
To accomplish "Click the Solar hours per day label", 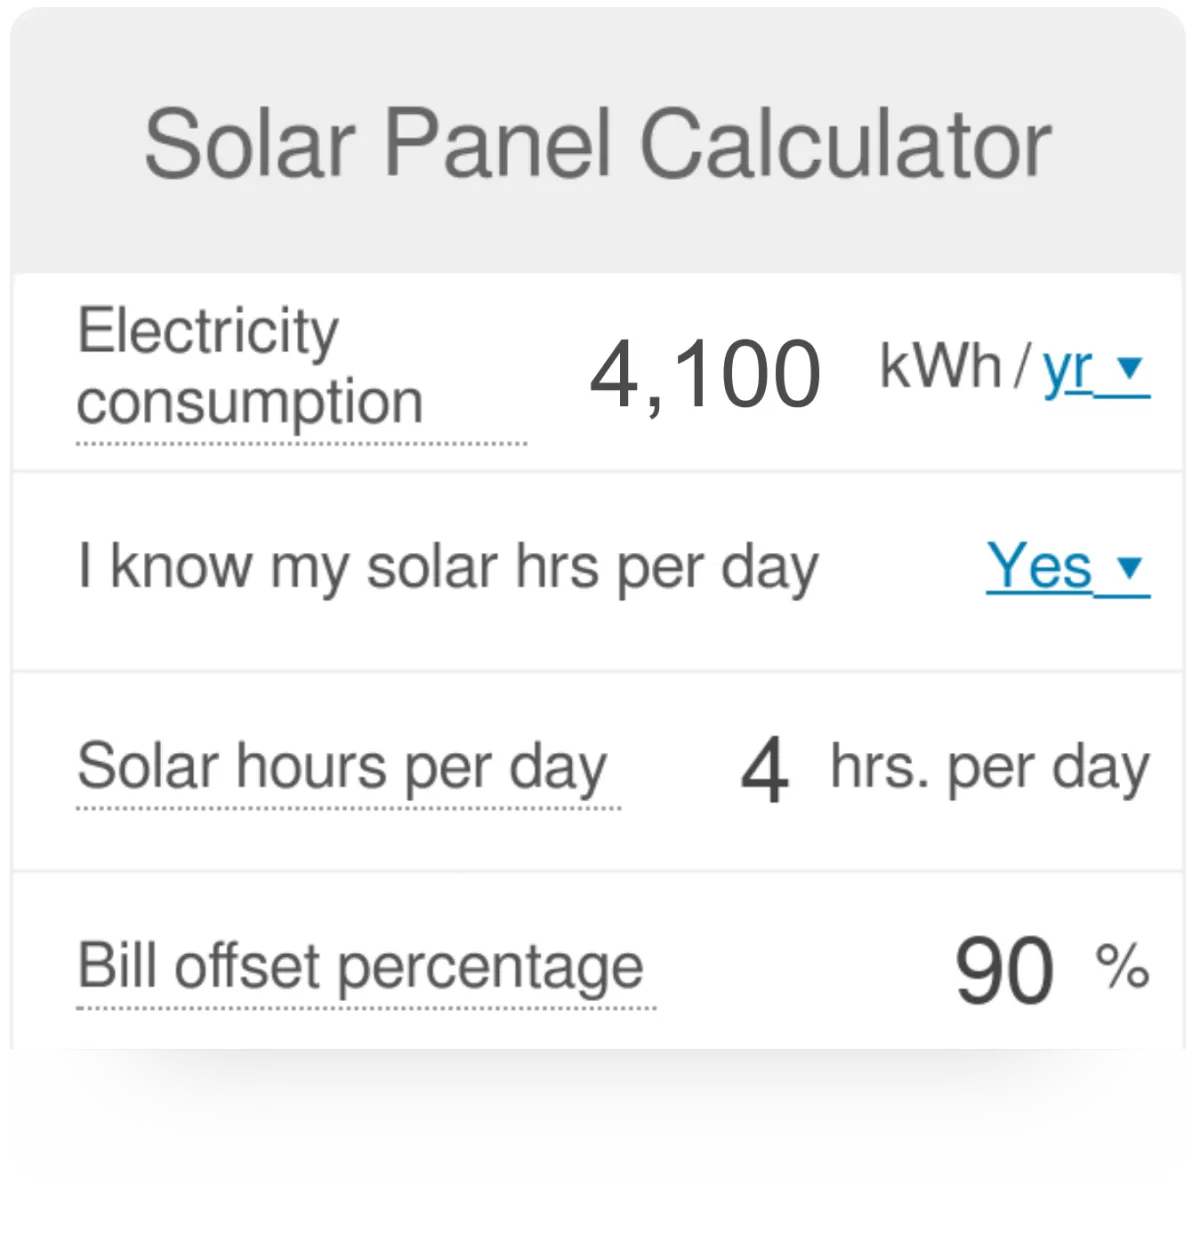I will (342, 767).
